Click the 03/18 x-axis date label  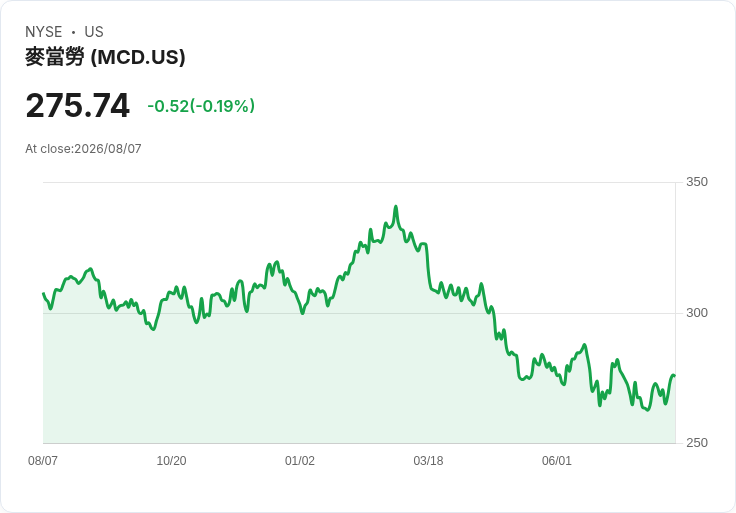tap(428, 460)
